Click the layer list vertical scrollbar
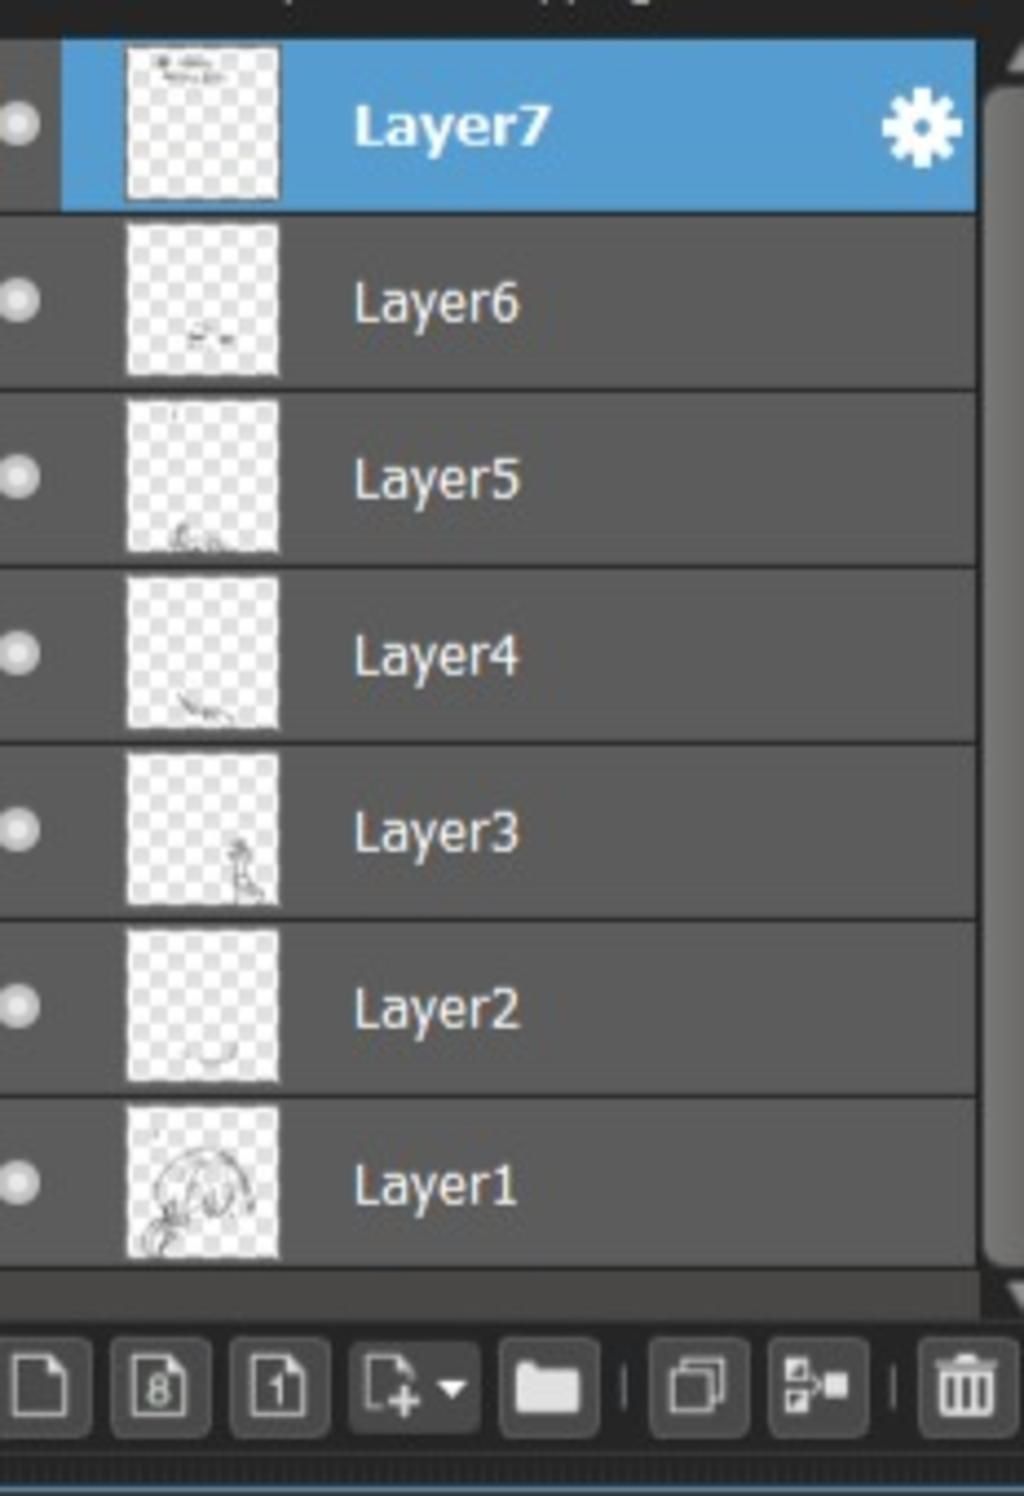The image size is (1024, 1496). pos(1004,677)
